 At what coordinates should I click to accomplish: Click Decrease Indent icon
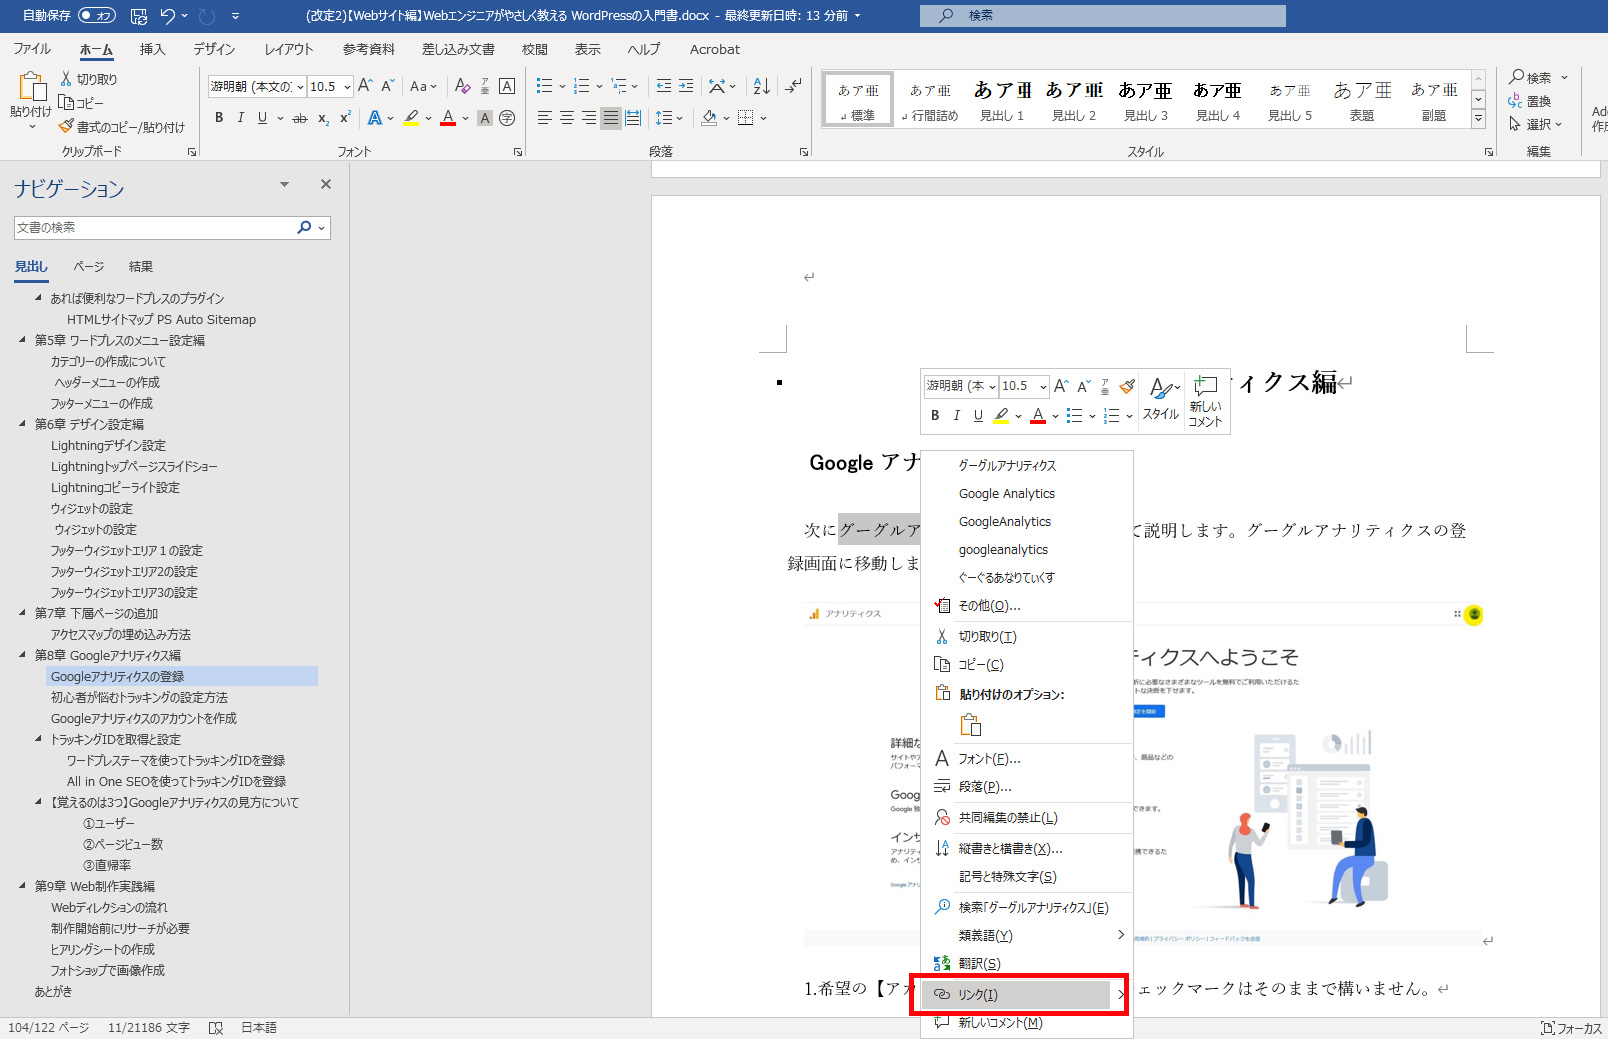[664, 86]
